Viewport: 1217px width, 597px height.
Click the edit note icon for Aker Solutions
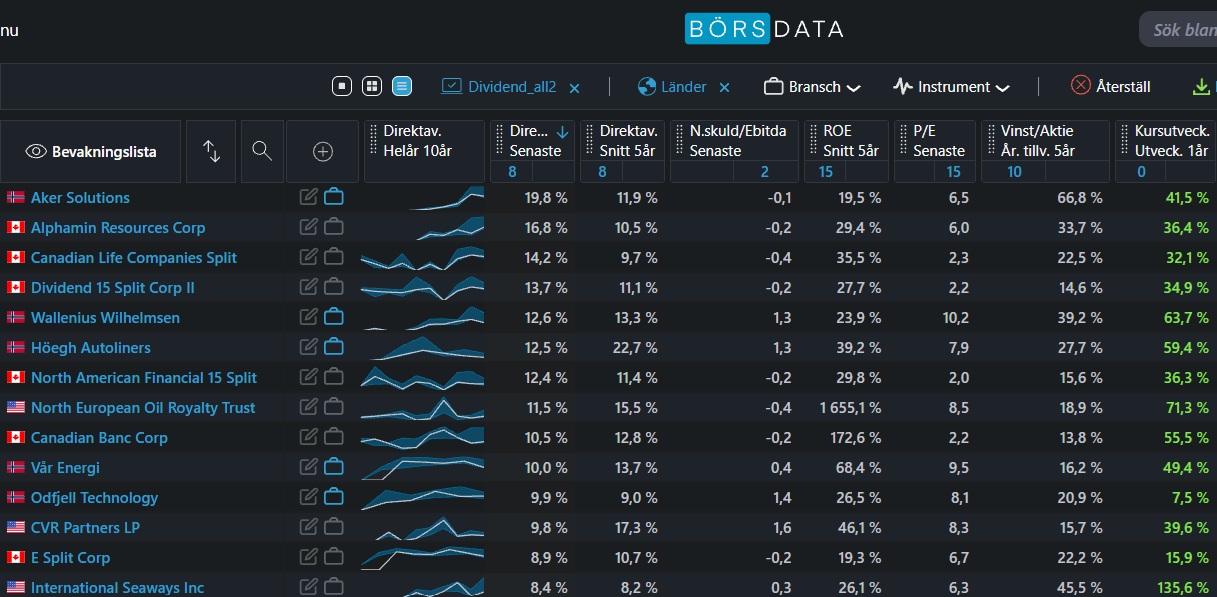[309, 197]
